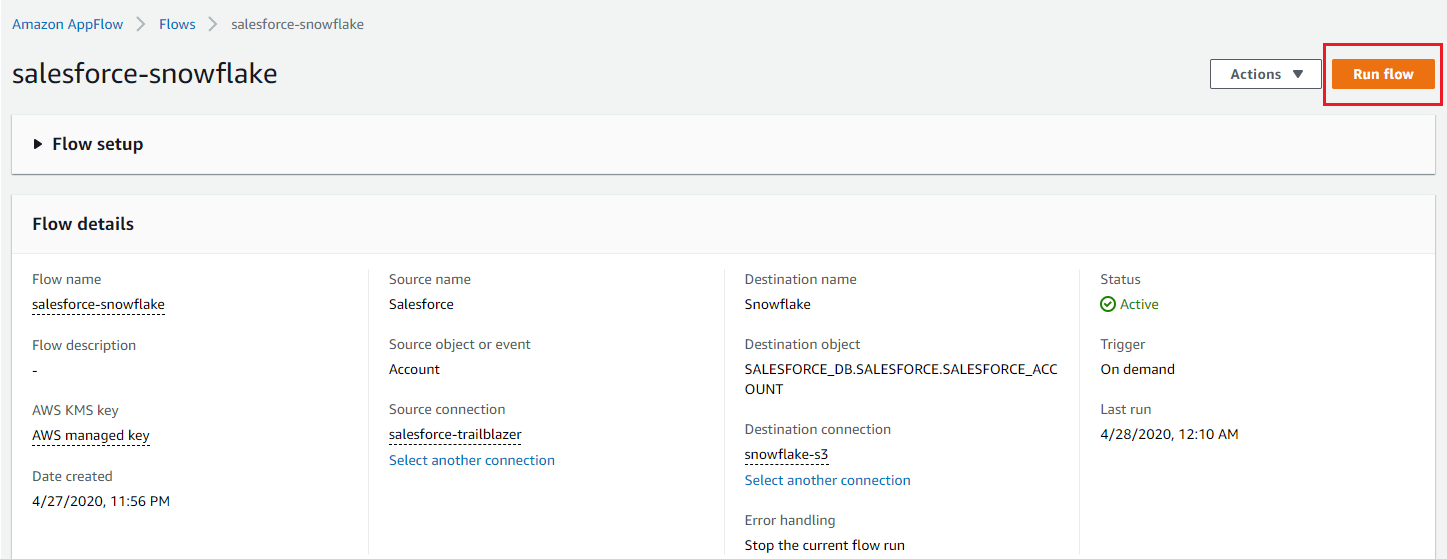Click the Last run timestamp value
This screenshot has width=1447, height=559.
click(x=1169, y=434)
